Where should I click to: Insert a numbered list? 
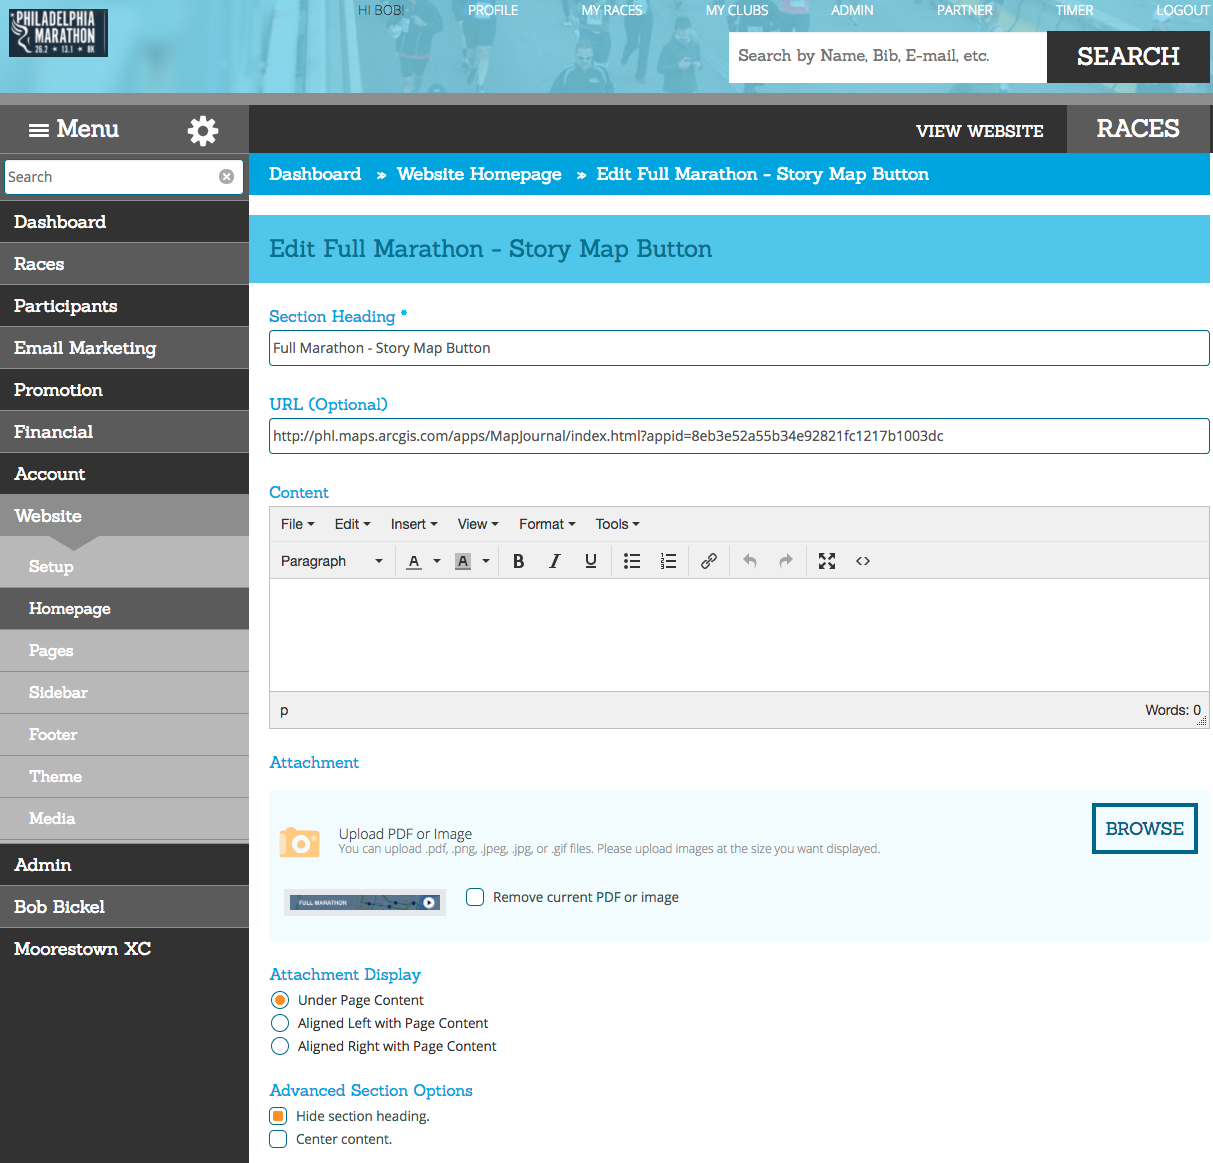[x=668, y=561]
